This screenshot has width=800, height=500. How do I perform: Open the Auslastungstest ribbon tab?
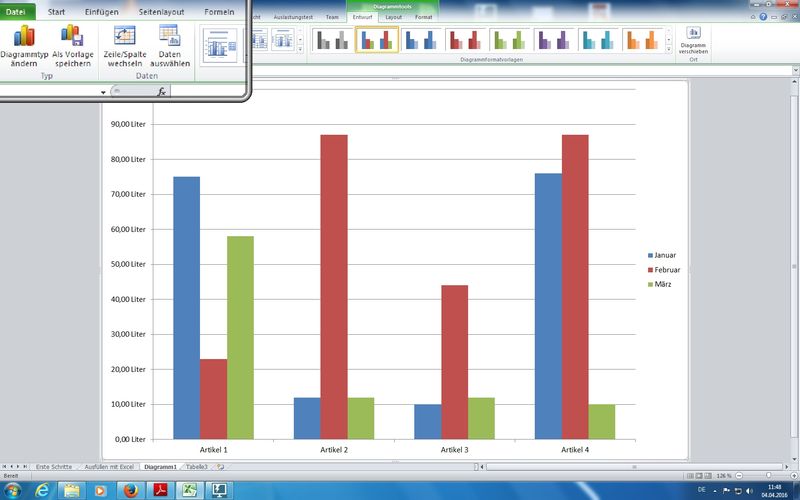(293, 17)
